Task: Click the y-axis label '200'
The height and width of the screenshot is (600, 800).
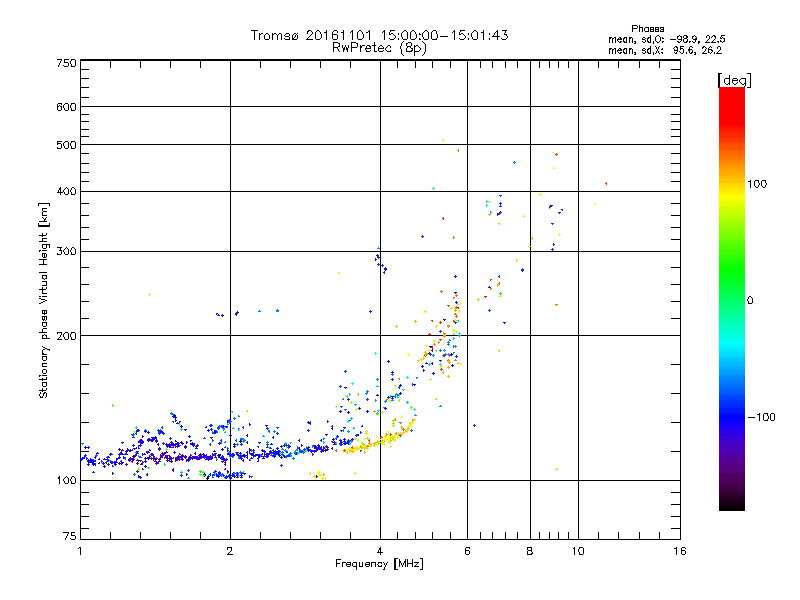Action: click(66, 336)
